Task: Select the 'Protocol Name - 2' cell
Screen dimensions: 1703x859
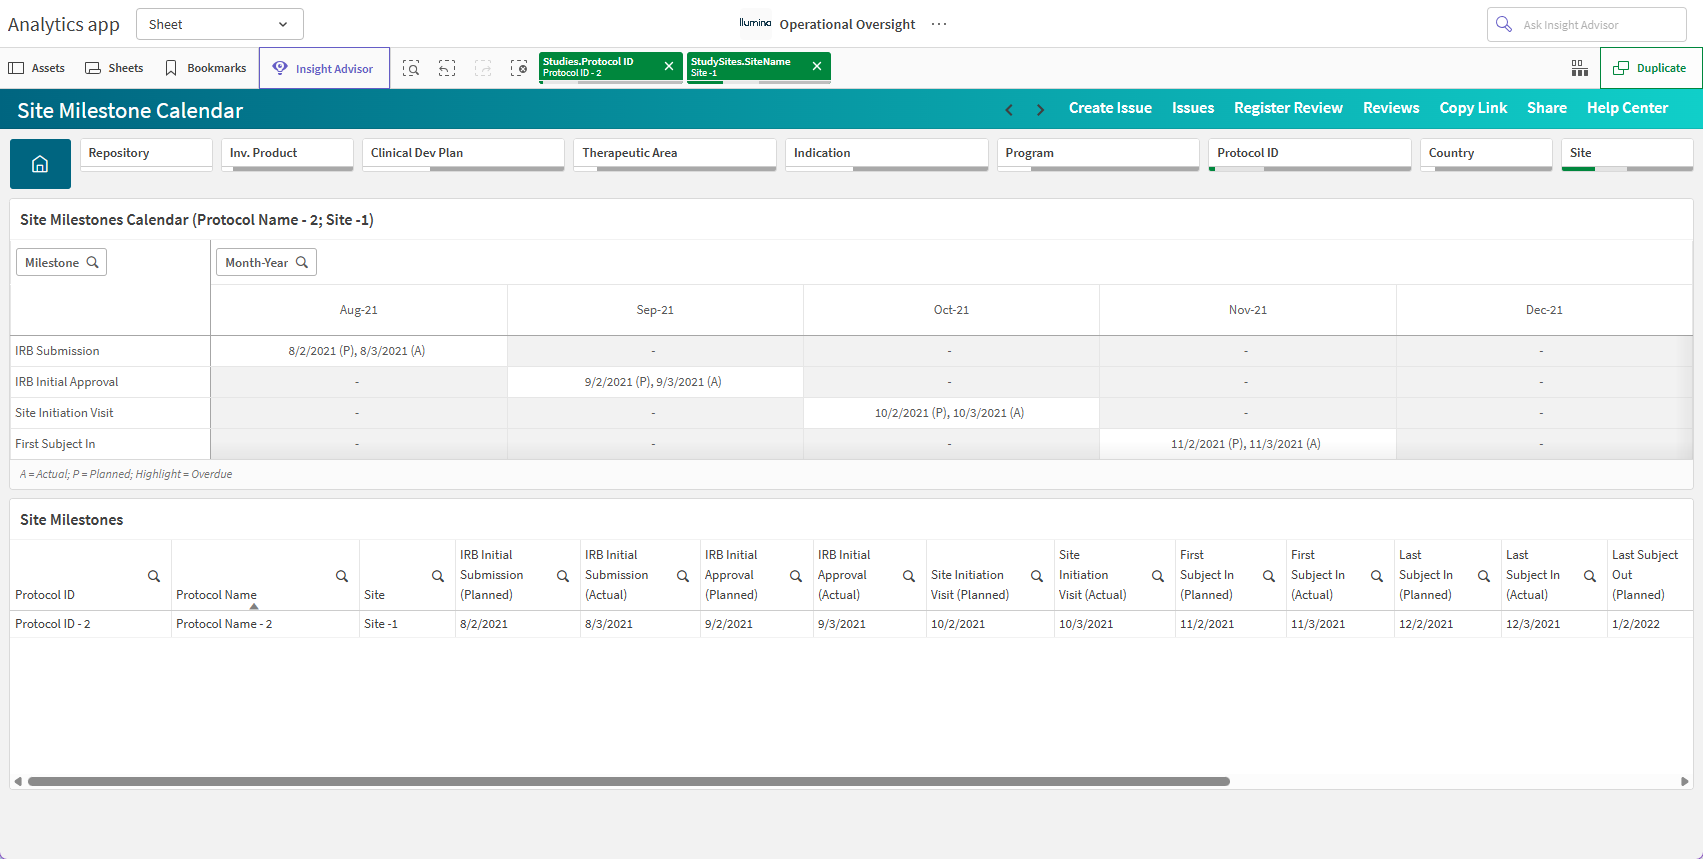Action: (265, 624)
